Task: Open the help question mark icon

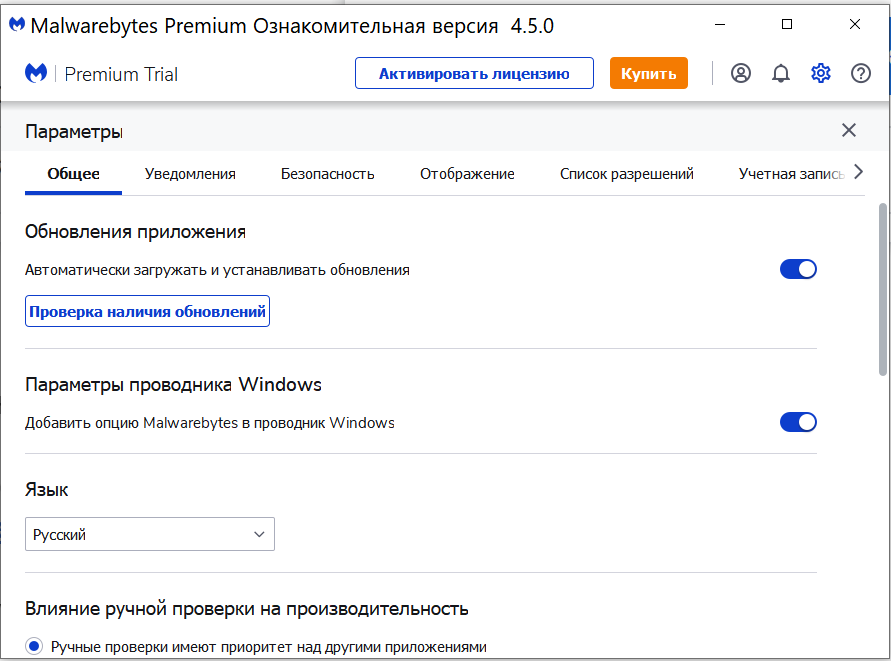Action: (861, 73)
